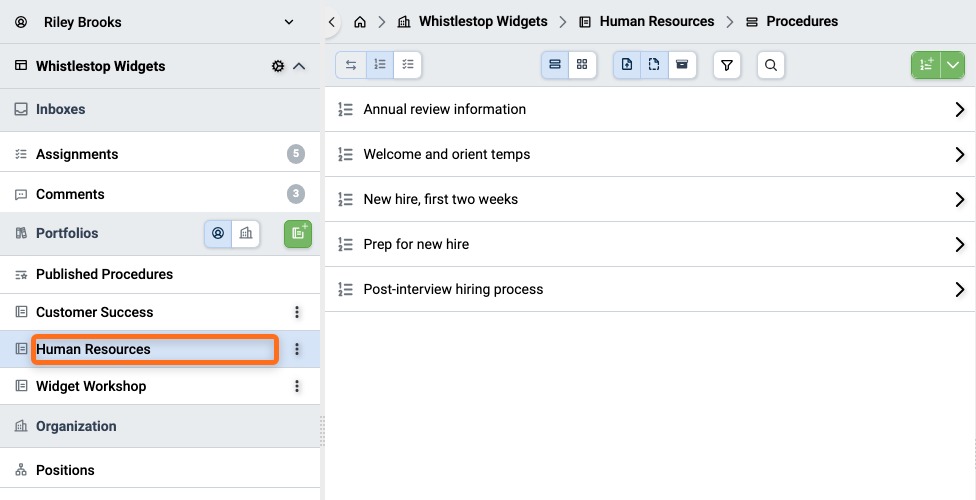Expand the Annual review information row chevron
The height and width of the screenshot is (500, 976).
point(959,110)
